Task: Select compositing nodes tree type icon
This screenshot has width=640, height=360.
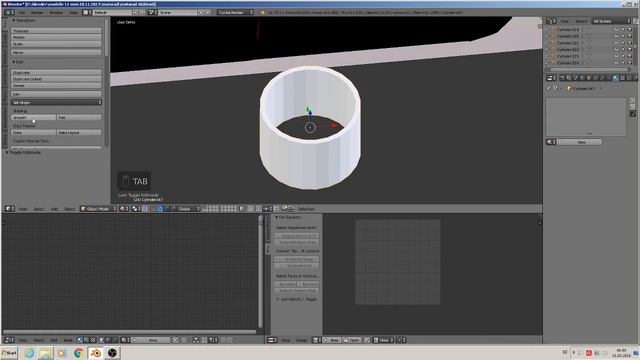Action: (86, 340)
